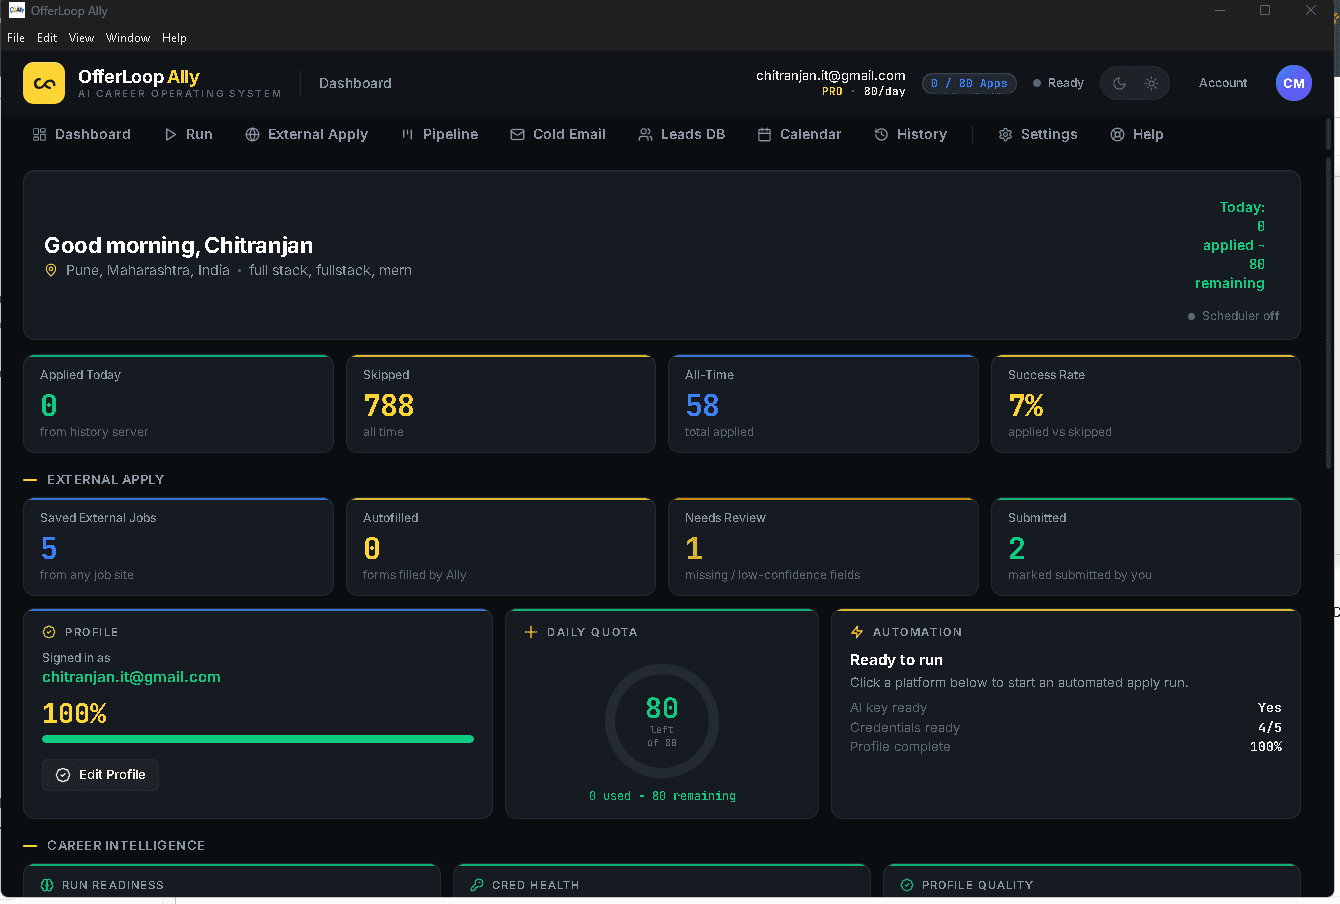Click the Calendar icon in navigation
The width and height of the screenshot is (1340, 904).
pos(764,134)
